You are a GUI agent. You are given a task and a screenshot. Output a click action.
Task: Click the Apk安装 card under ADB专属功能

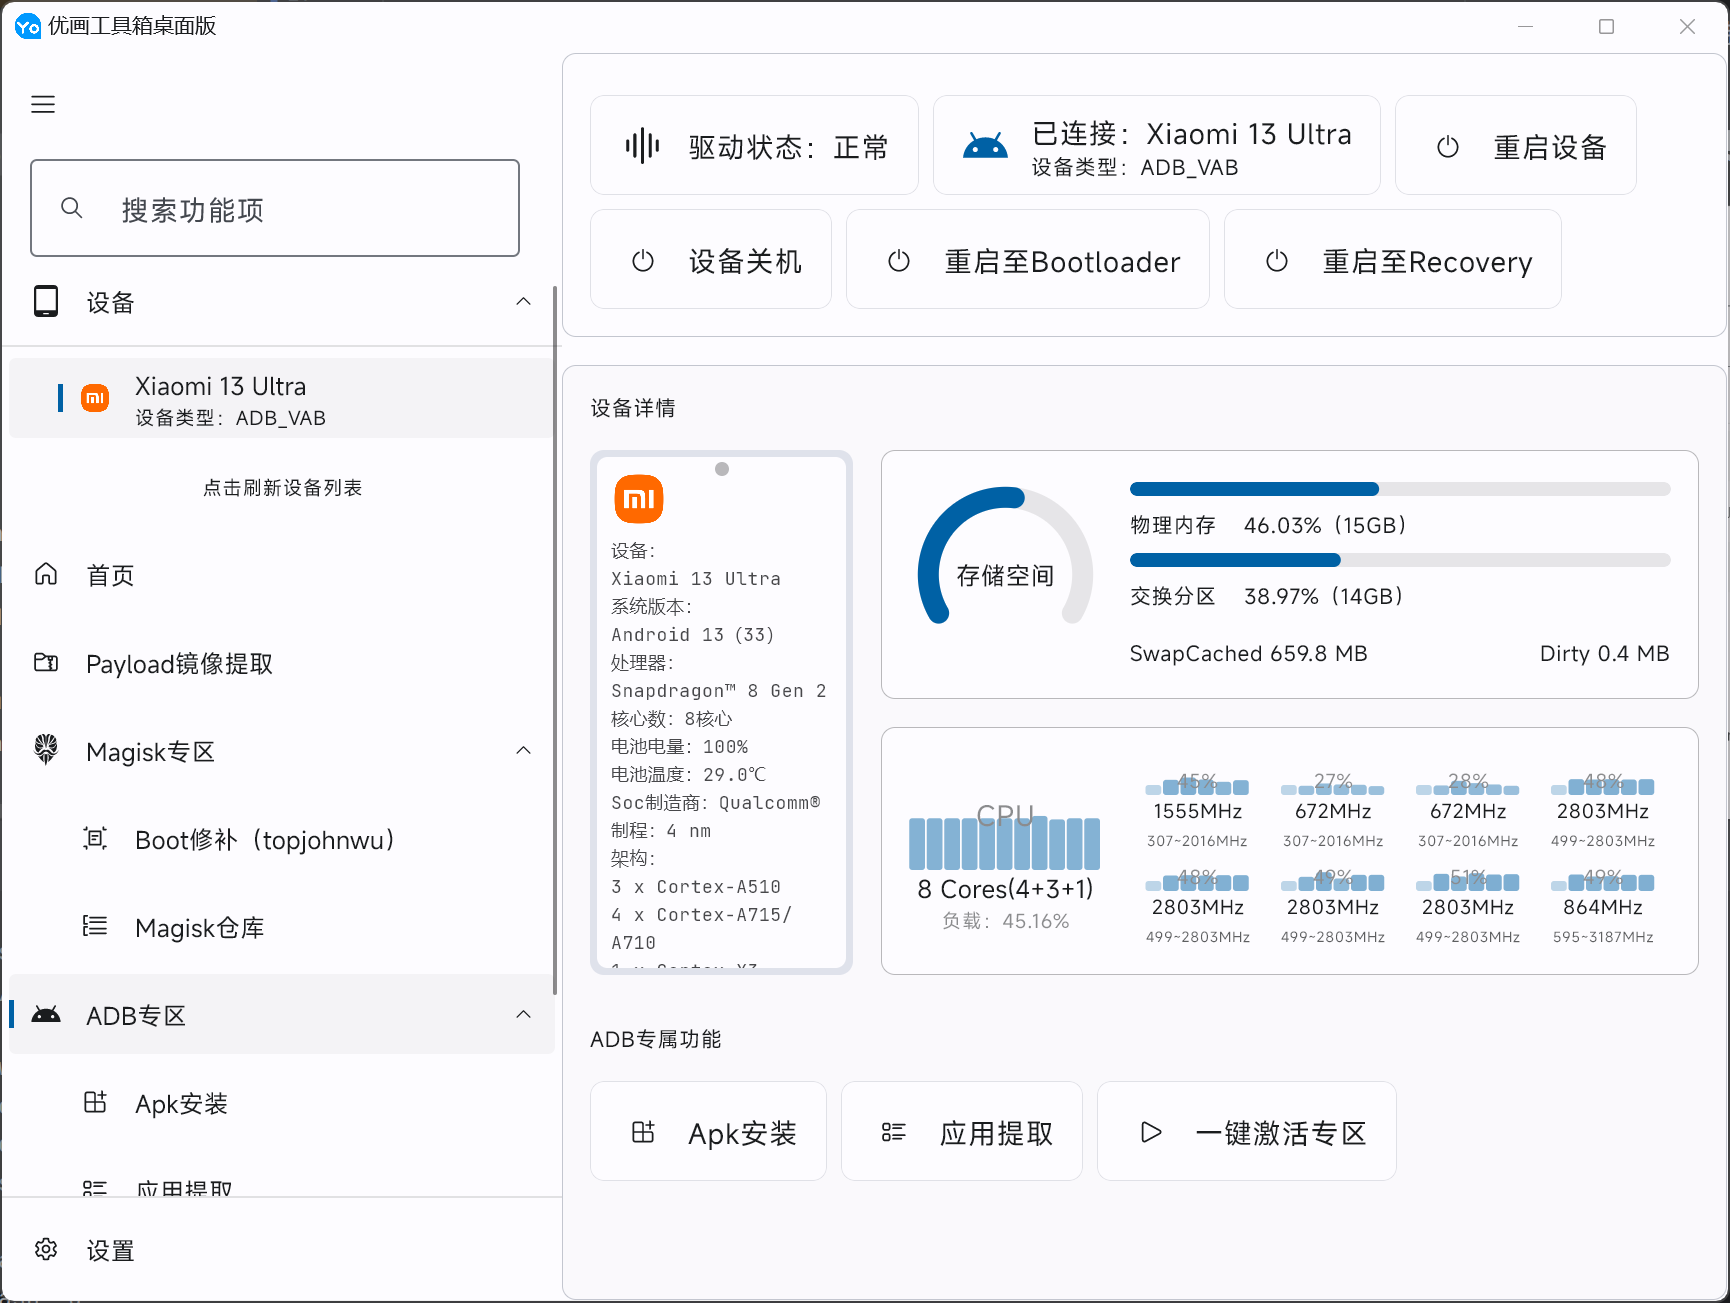click(x=708, y=1132)
